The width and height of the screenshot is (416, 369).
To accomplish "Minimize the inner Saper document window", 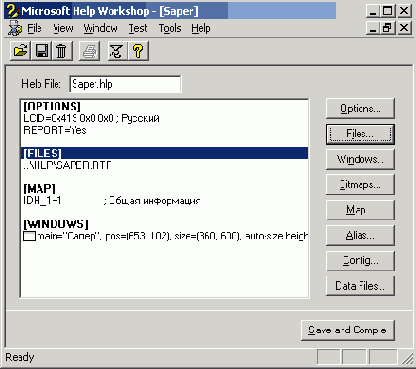I will point(373,28).
